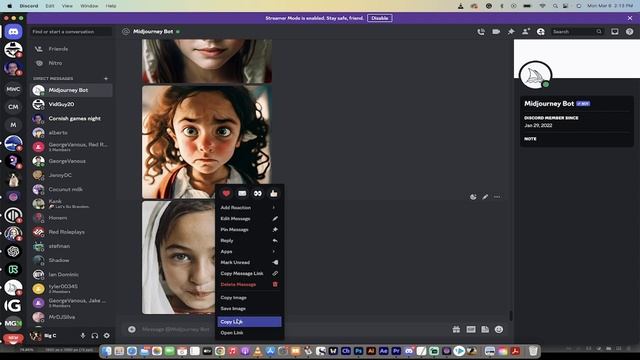Open help icon in header
640x360 pixels.
[x=629, y=31]
